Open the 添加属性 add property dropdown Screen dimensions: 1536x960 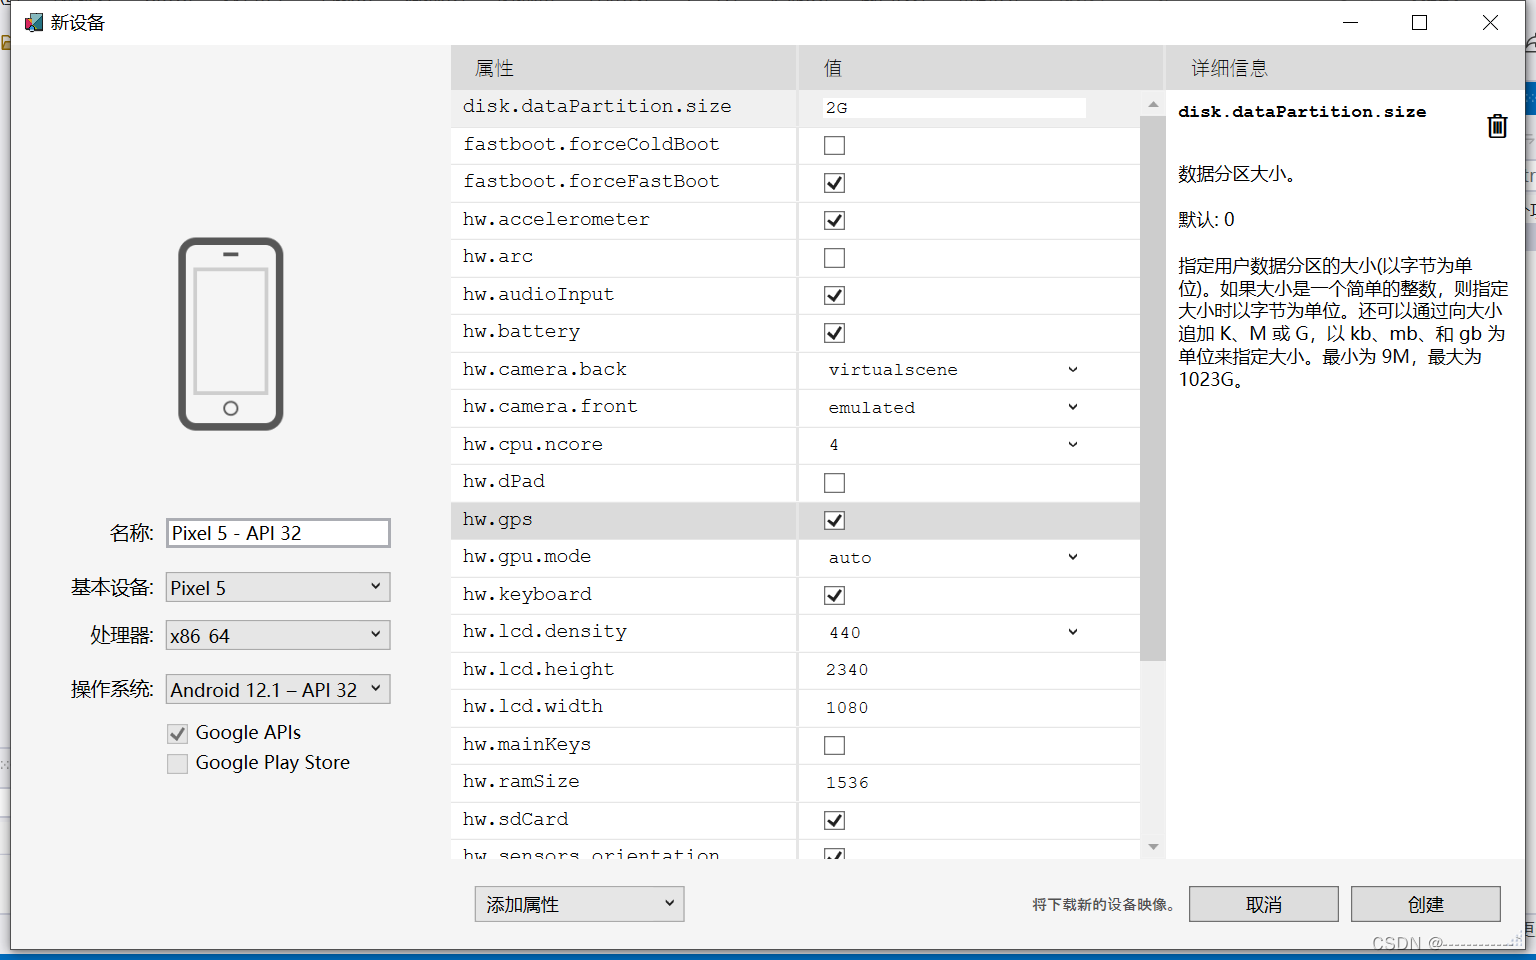pyautogui.click(x=579, y=904)
